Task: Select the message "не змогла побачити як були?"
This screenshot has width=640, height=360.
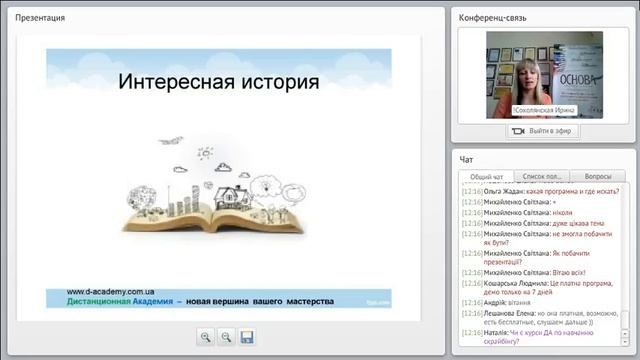Action: pos(537,238)
